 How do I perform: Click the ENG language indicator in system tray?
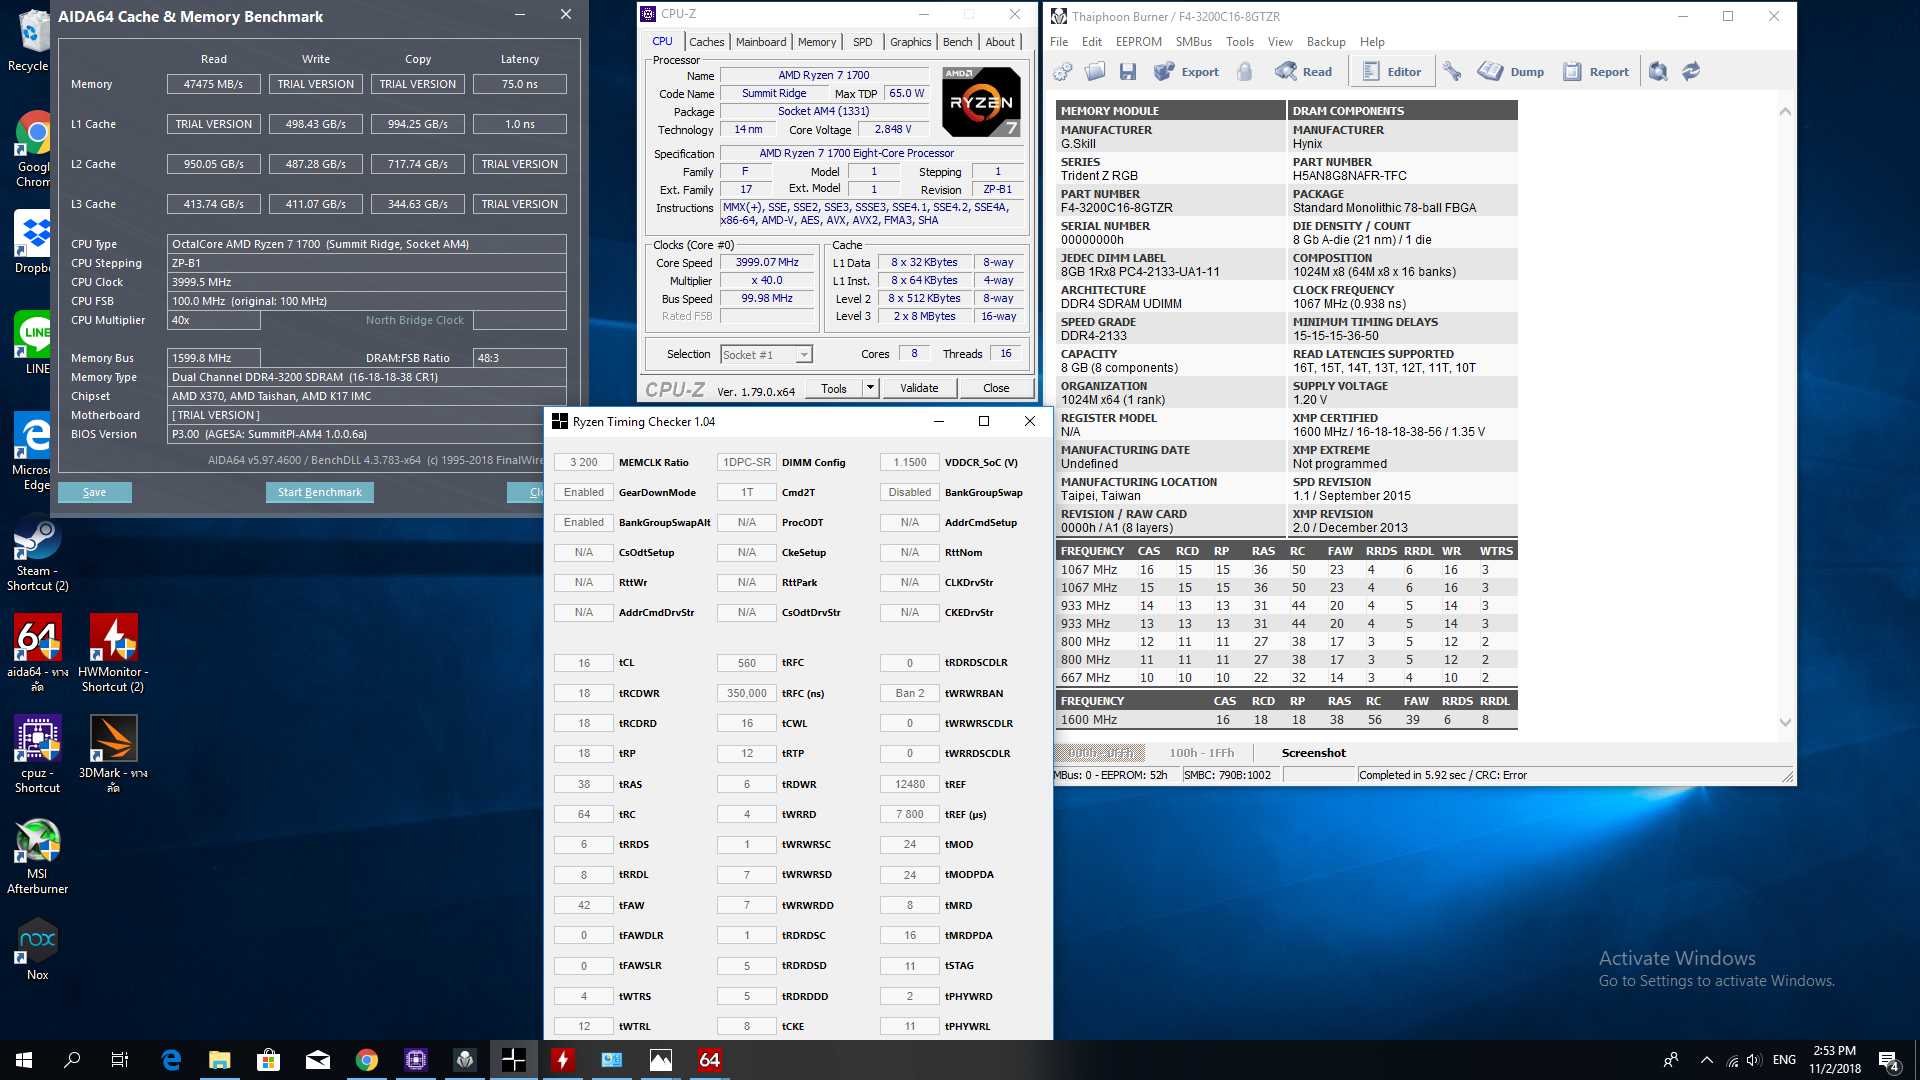coord(1784,1060)
